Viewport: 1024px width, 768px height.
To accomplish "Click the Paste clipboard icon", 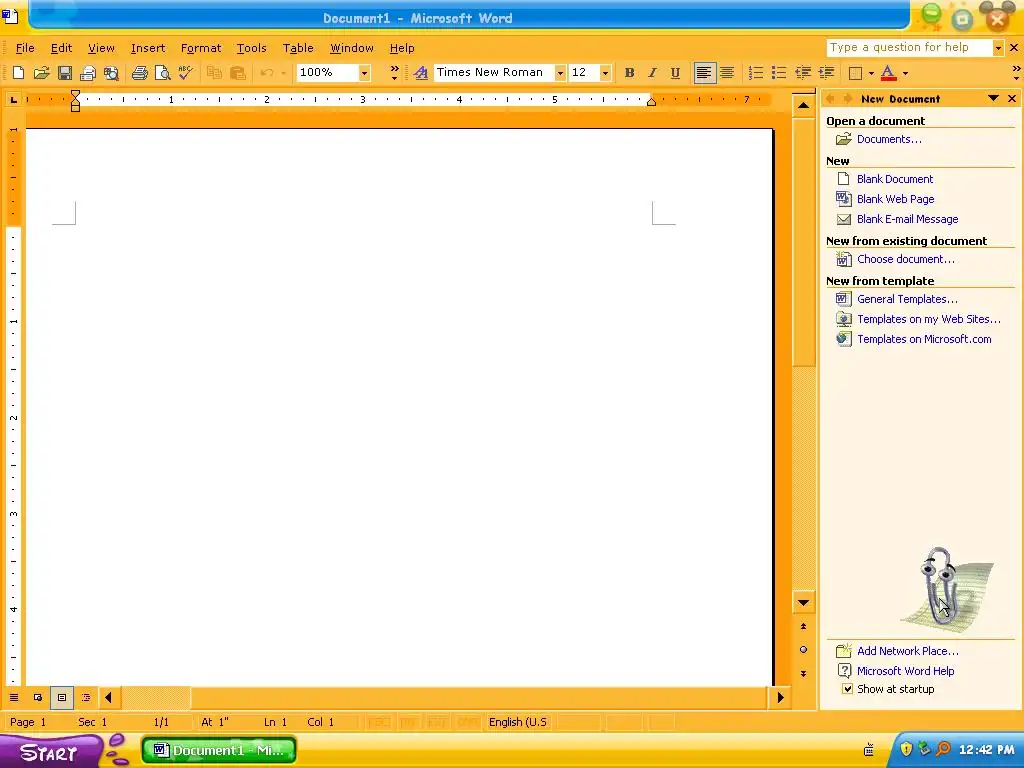I will 238,73.
